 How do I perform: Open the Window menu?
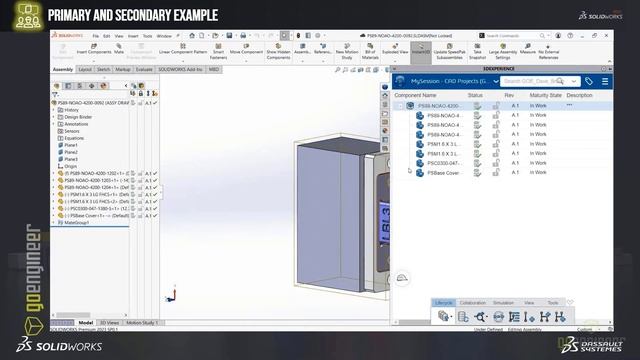tap(164, 36)
